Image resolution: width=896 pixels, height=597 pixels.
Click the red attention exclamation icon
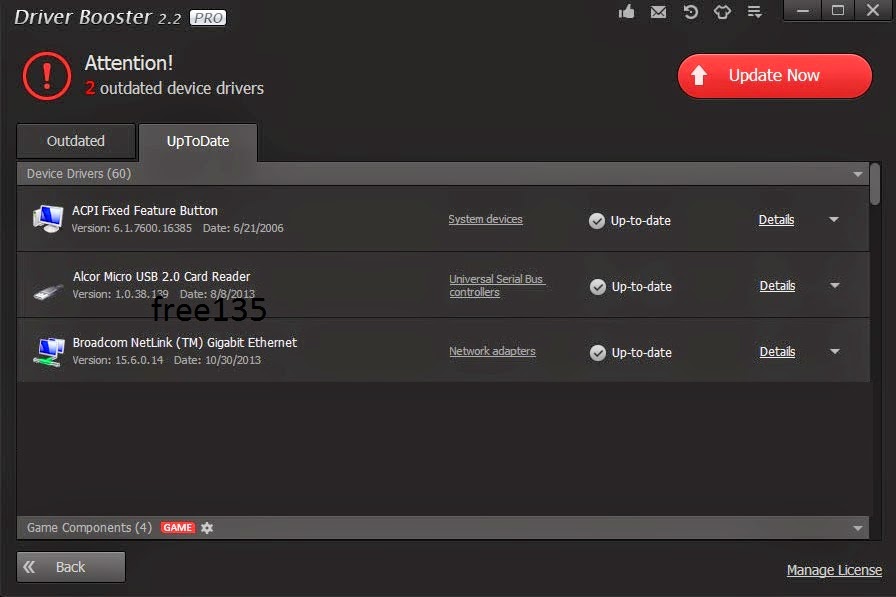click(x=47, y=76)
